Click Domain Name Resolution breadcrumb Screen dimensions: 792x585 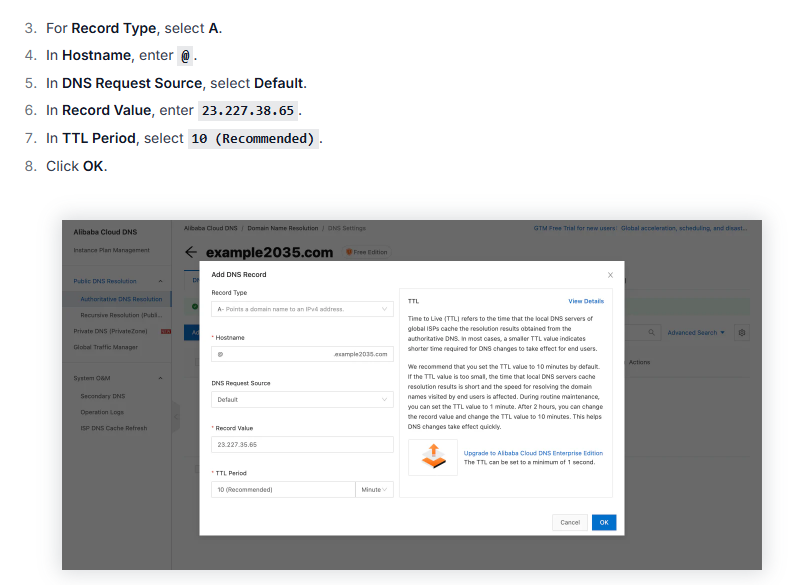coord(283,228)
